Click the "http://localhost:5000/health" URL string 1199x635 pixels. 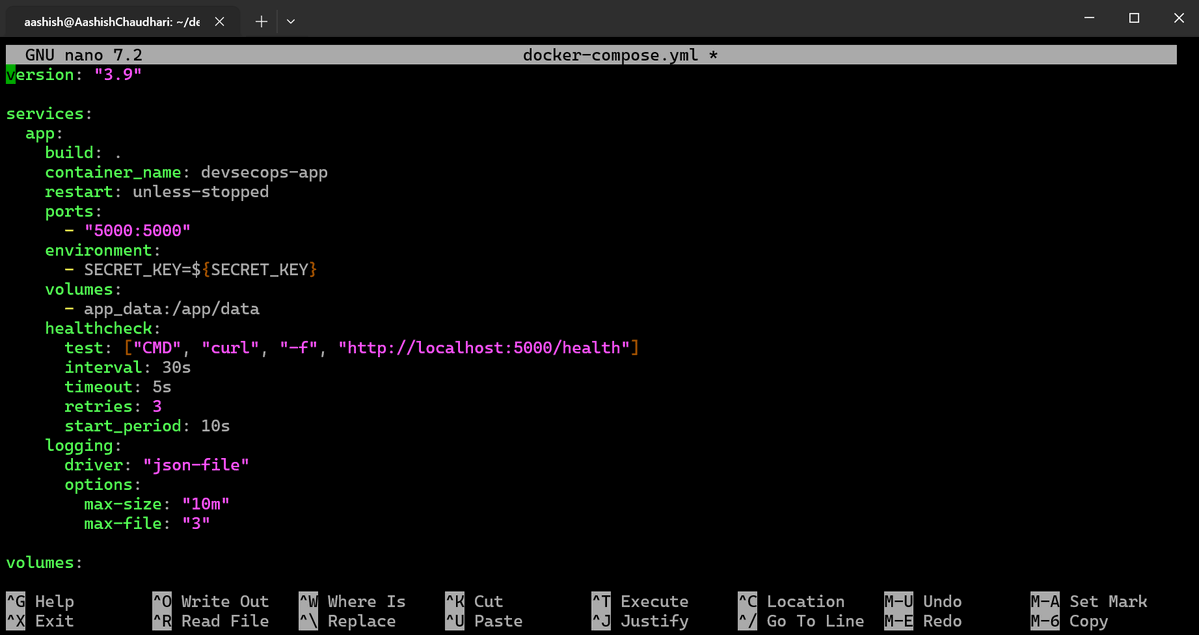coord(485,348)
